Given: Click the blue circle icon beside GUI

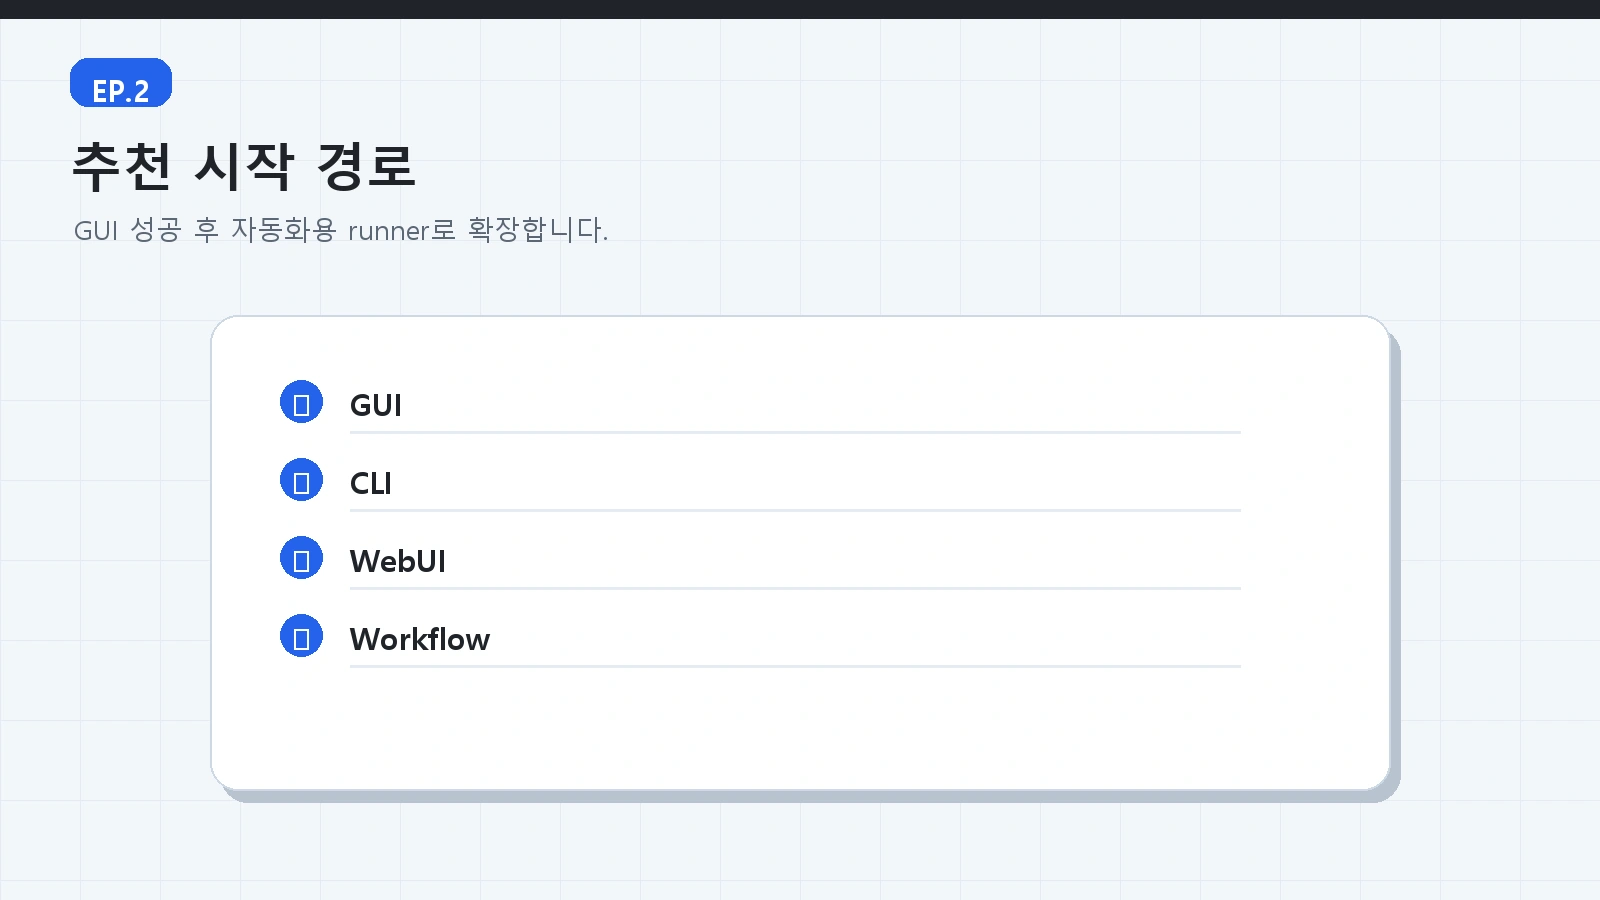Looking at the screenshot, I should [301, 402].
